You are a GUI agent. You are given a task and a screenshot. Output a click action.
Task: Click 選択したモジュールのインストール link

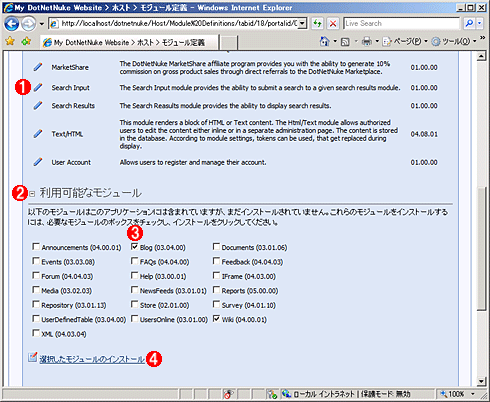tap(92, 359)
